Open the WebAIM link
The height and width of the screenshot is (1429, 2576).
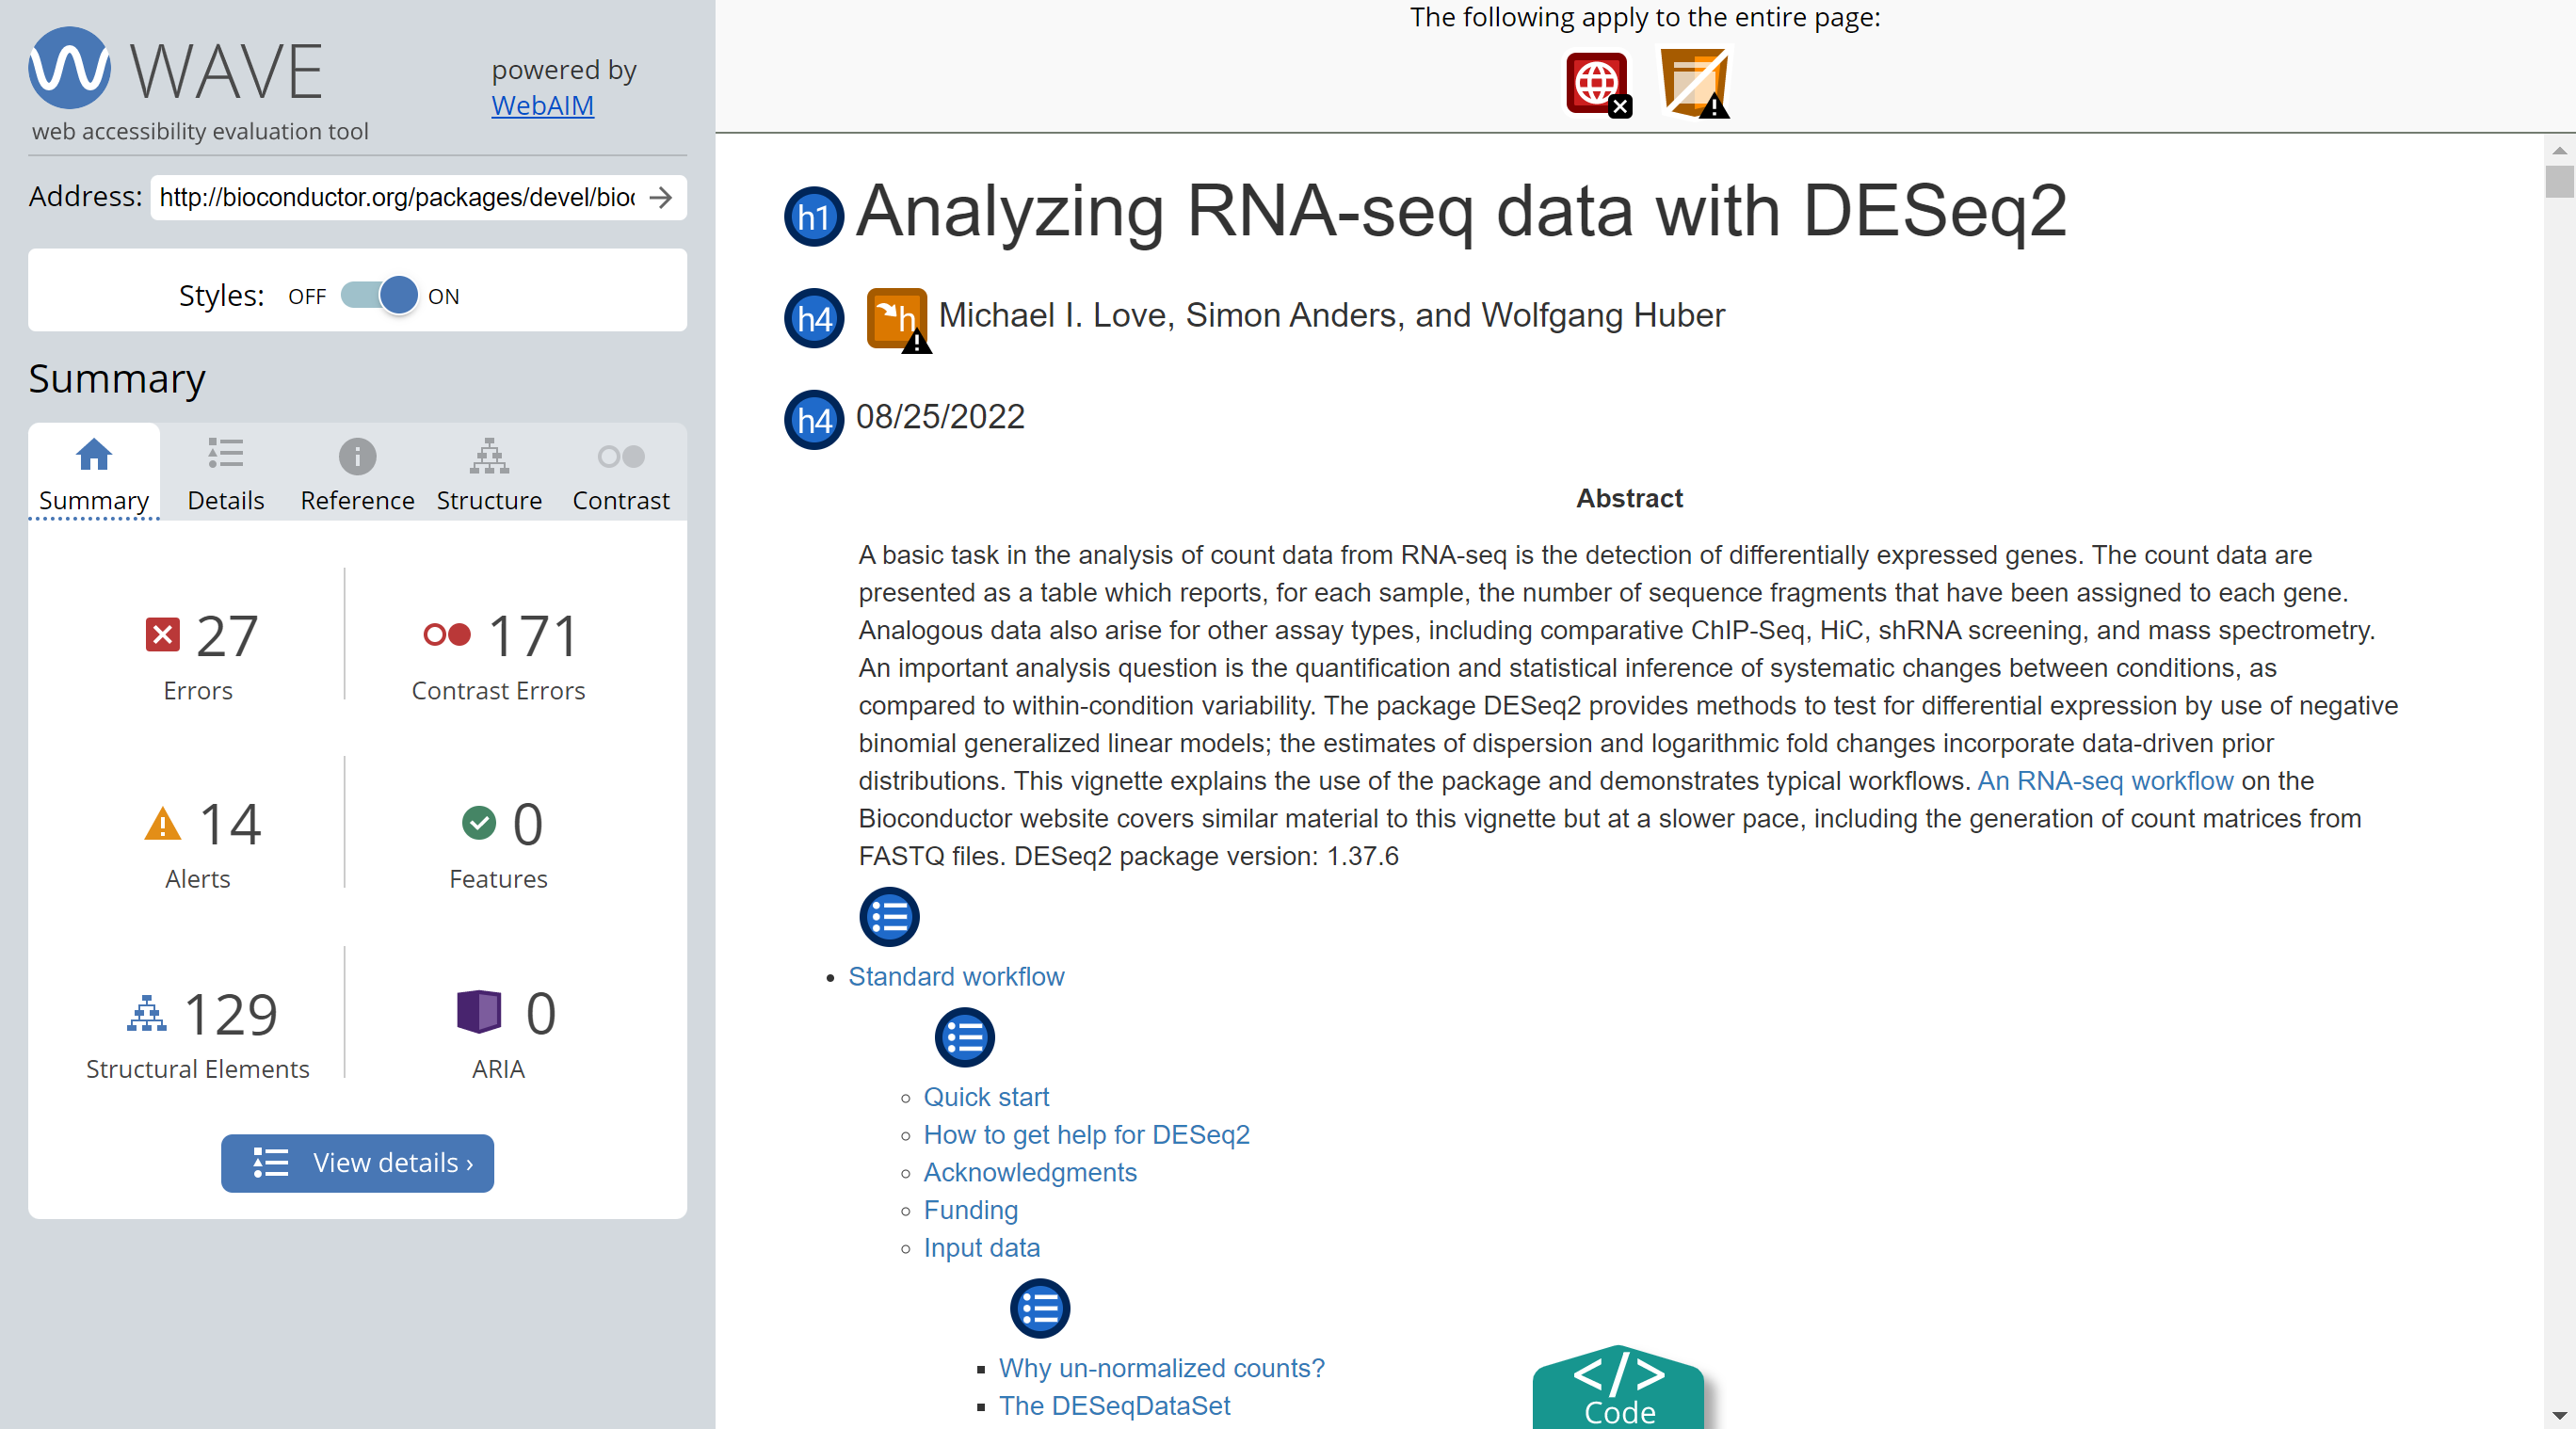(x=542, y=105)
